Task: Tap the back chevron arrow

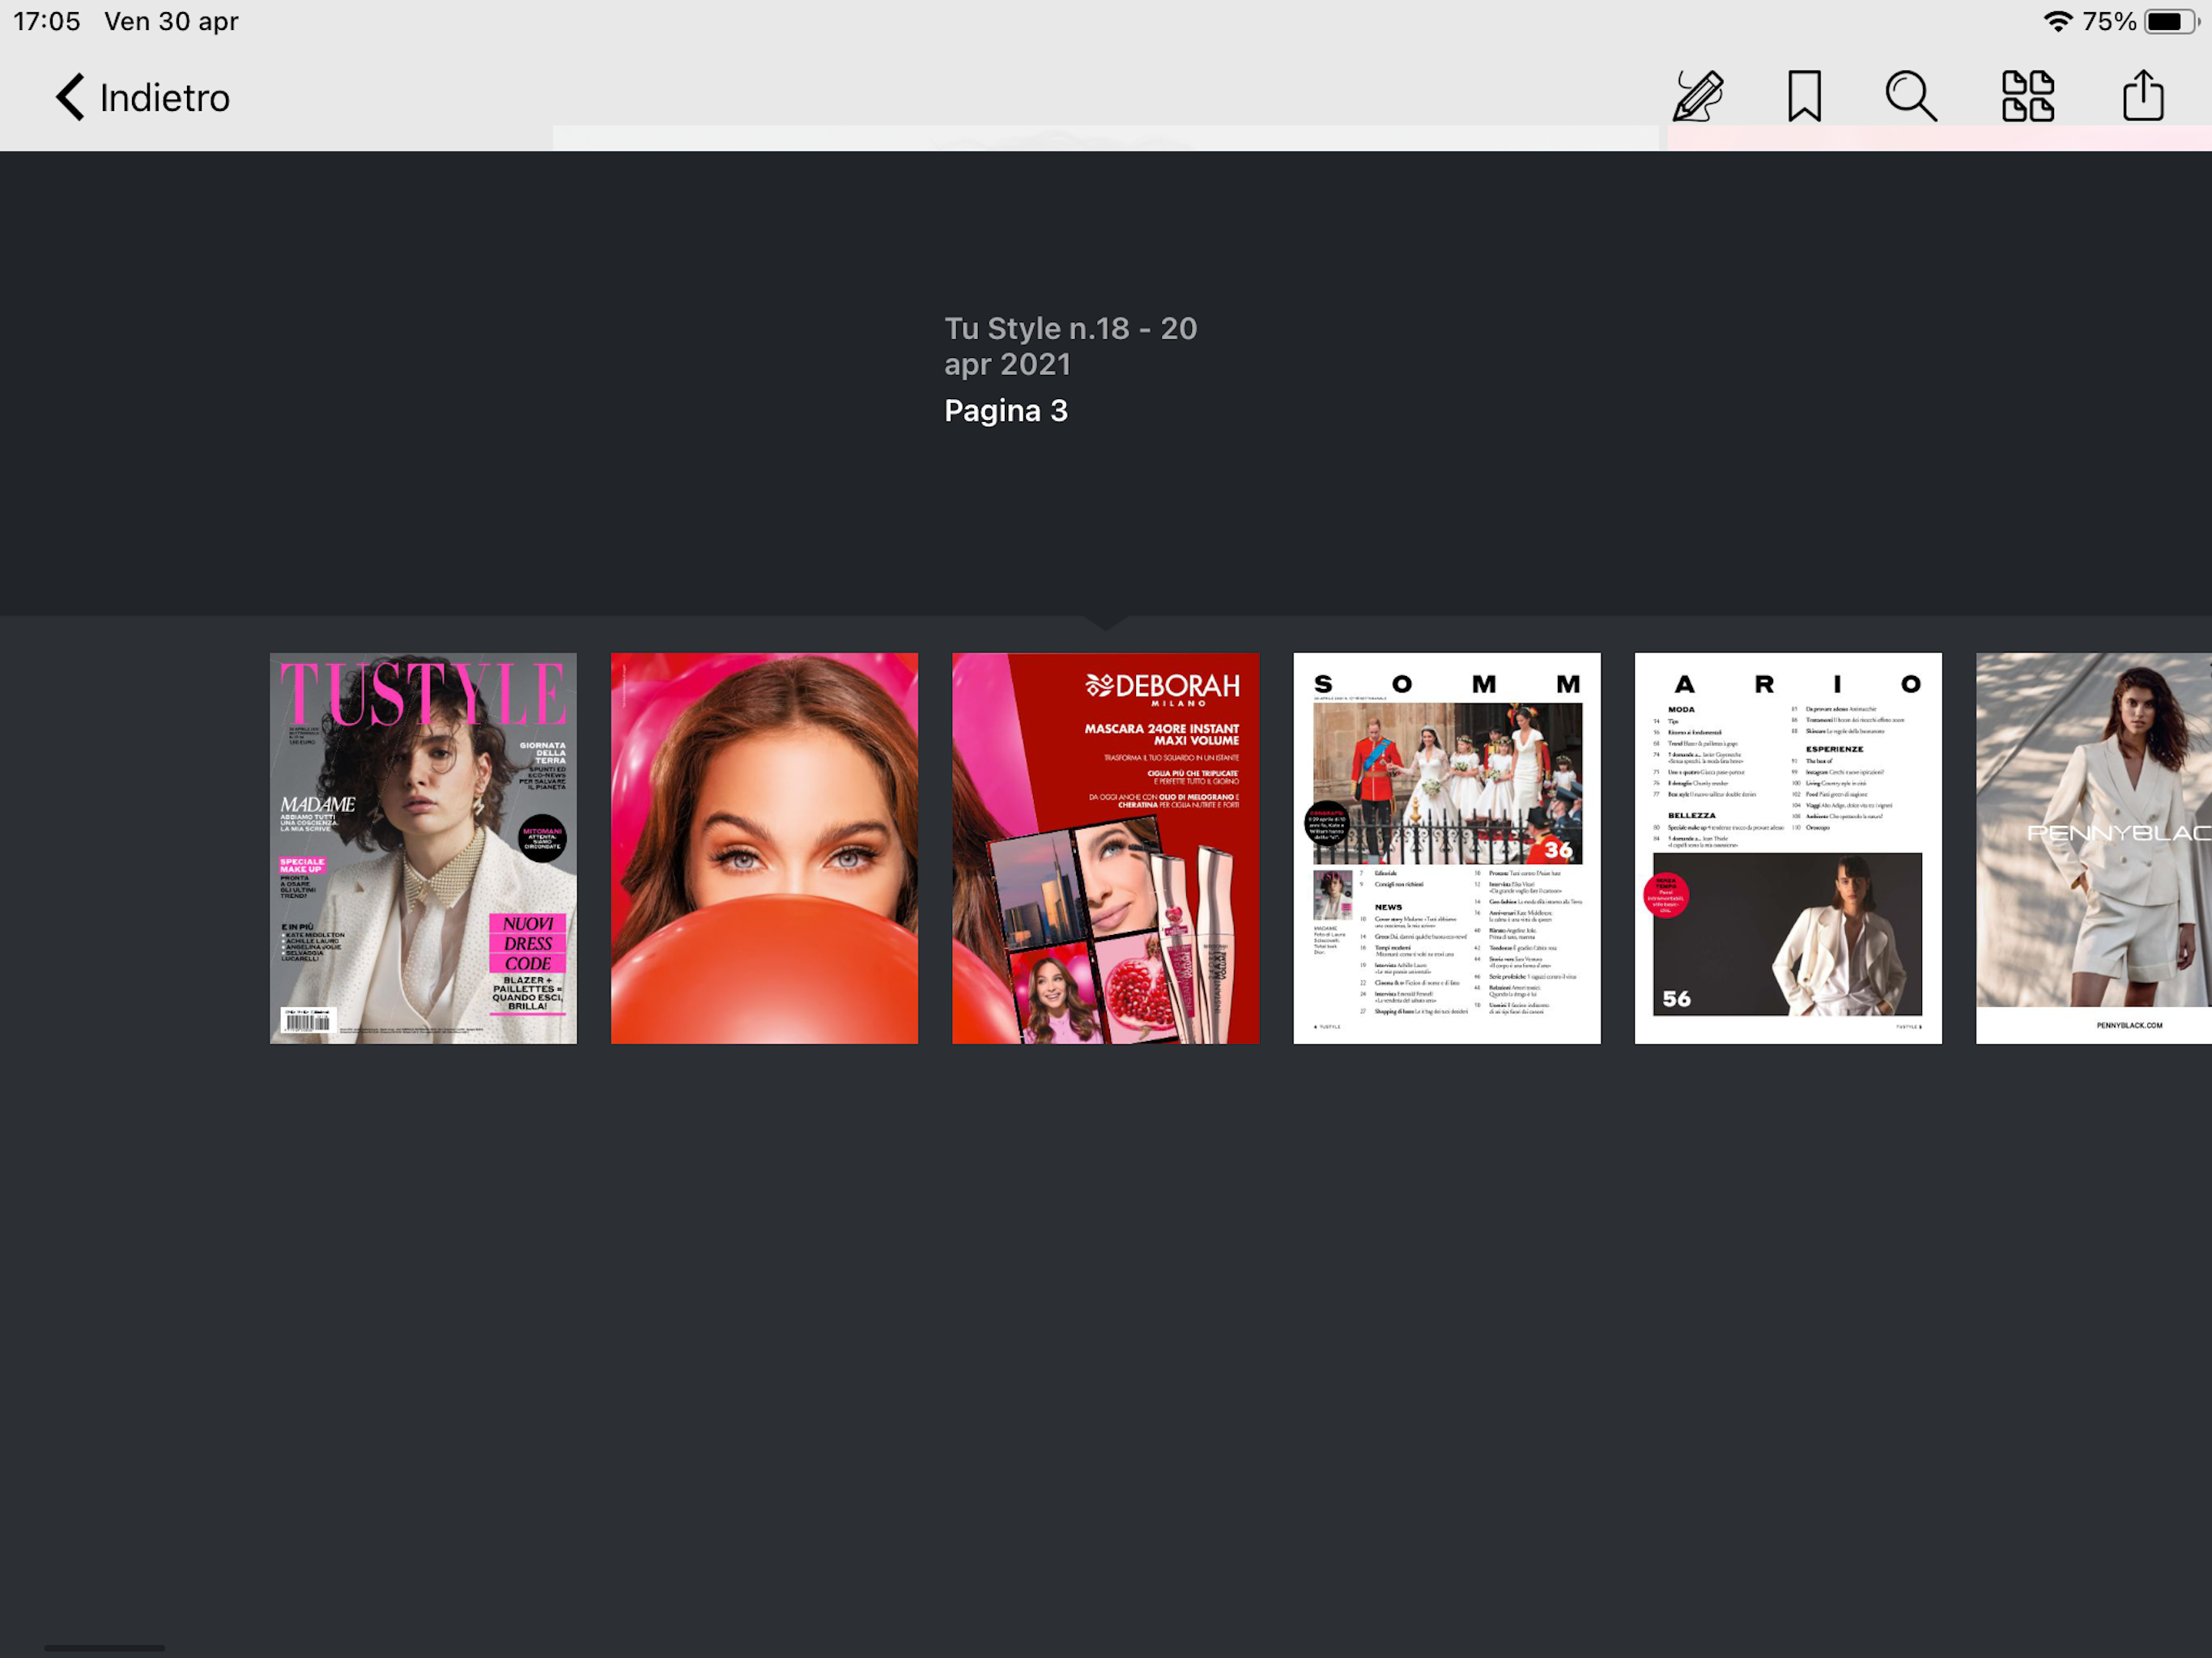Action: pos(69,97)
